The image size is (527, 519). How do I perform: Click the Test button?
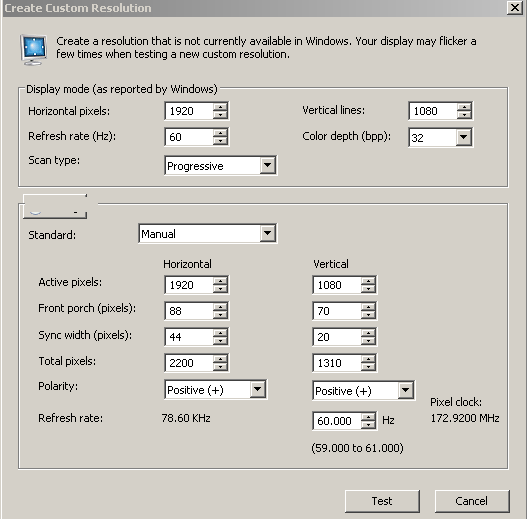382,501
